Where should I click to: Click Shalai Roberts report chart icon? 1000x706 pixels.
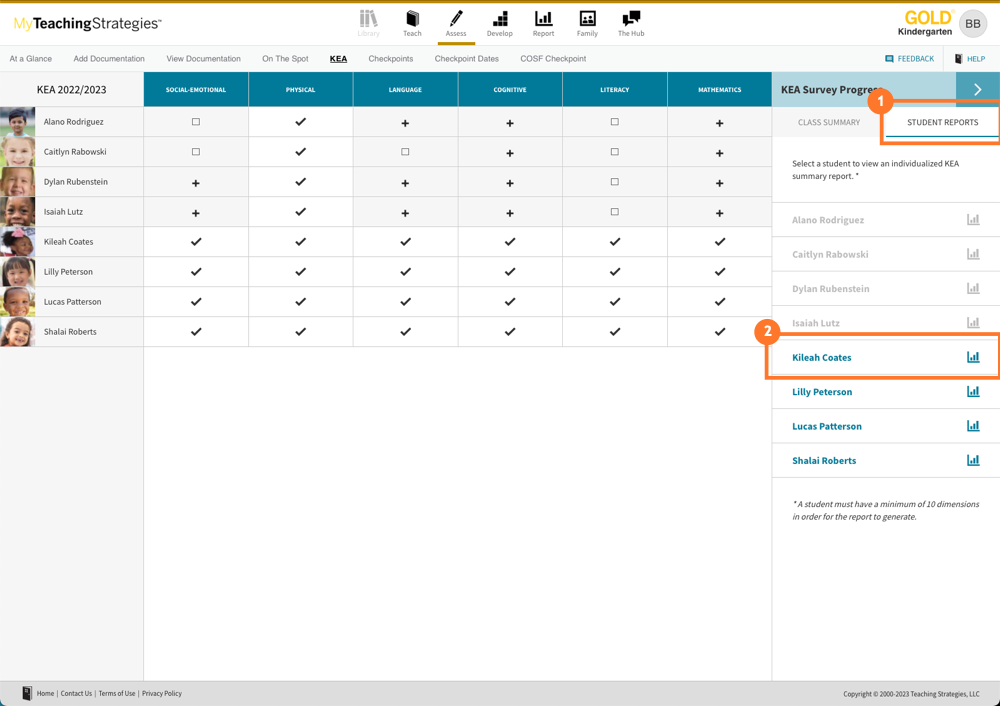[973, 460]
